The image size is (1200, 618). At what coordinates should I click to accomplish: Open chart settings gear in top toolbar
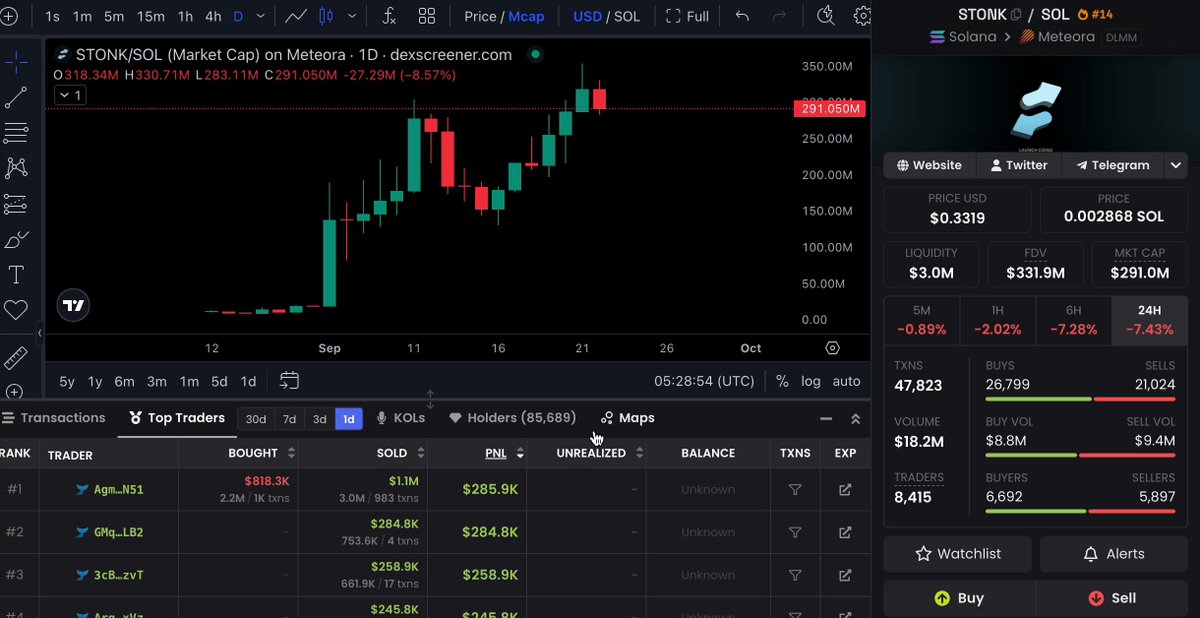pyautogui.click(x=863, y=16)
